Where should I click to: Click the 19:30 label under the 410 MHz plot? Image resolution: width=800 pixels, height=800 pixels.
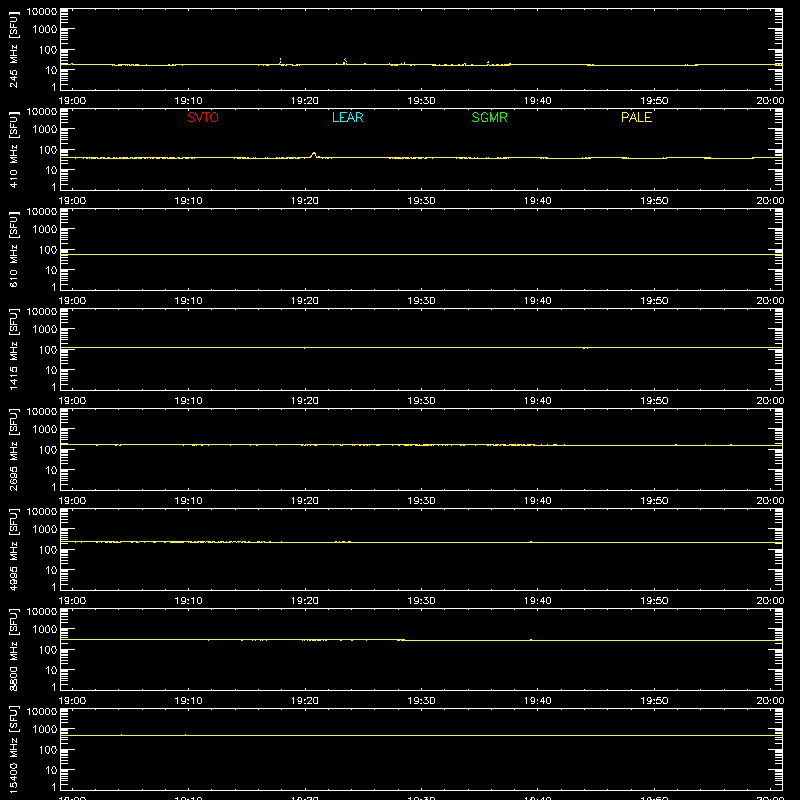tap(421, 201)
